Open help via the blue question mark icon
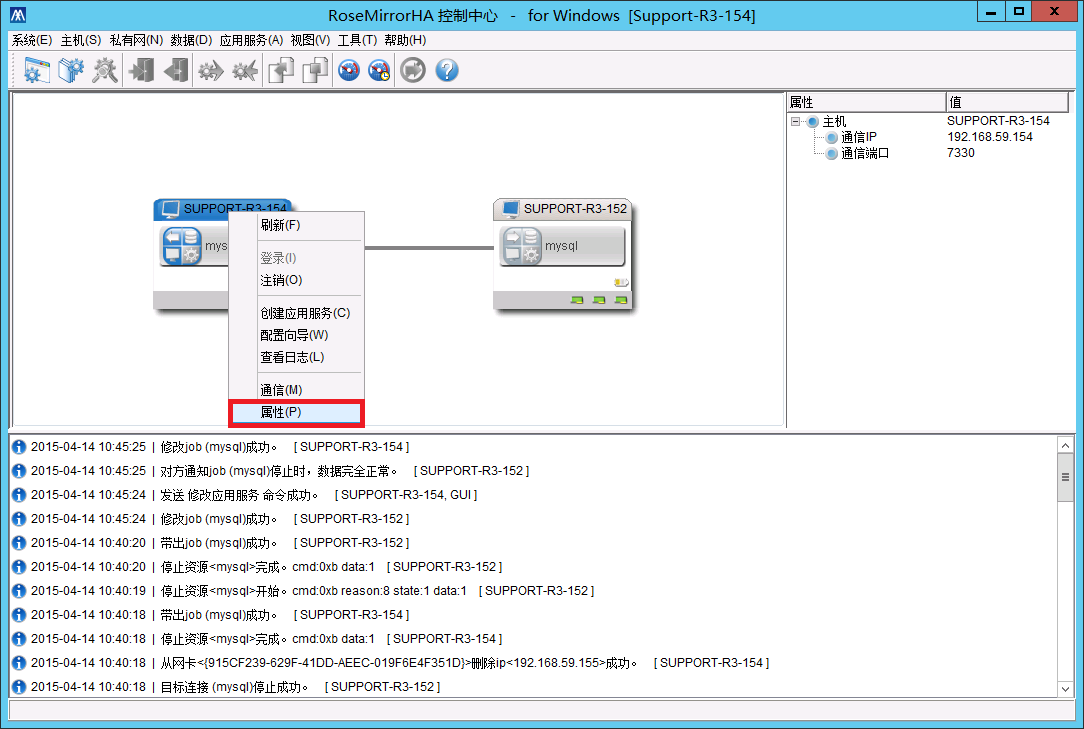 pyautogui.click(x=446, y=70)
